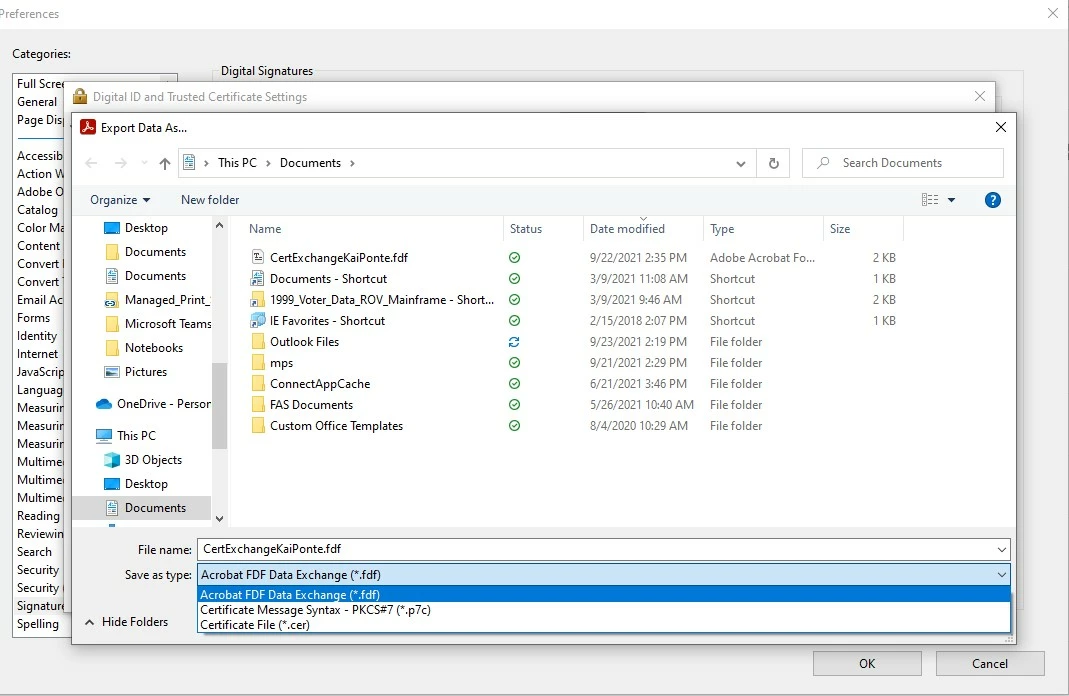Click in Search Documents field

pyautogui.click(x=903, y=163)
